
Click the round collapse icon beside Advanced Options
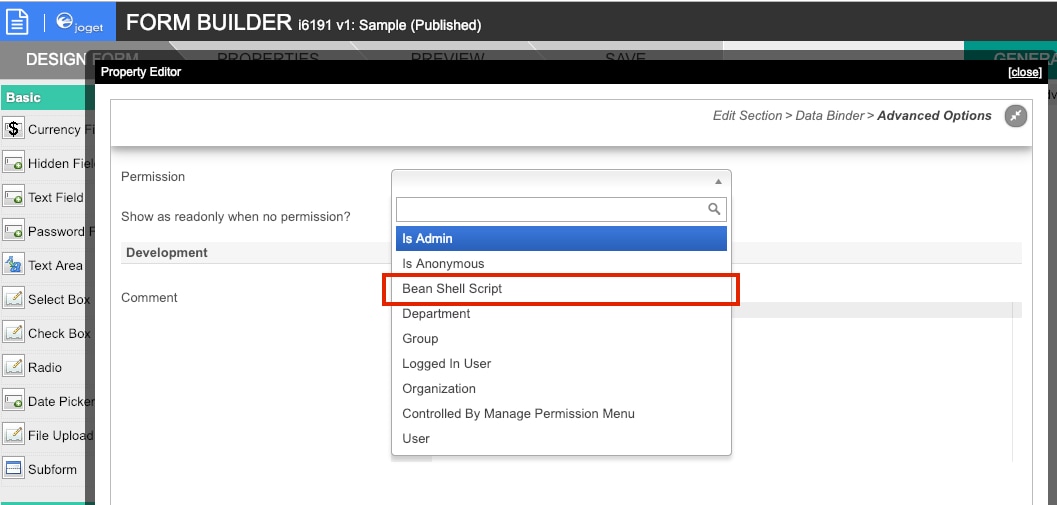(1016, 116)
